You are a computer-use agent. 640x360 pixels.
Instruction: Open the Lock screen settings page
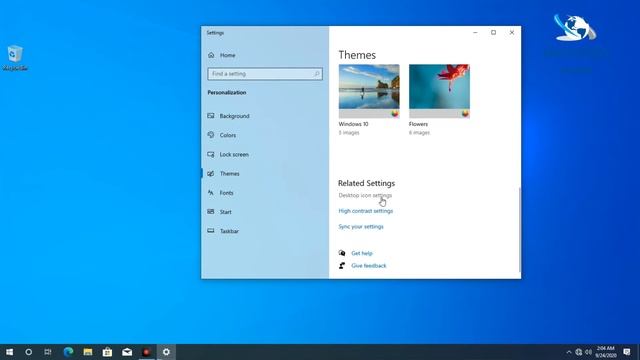pos(234,154)
